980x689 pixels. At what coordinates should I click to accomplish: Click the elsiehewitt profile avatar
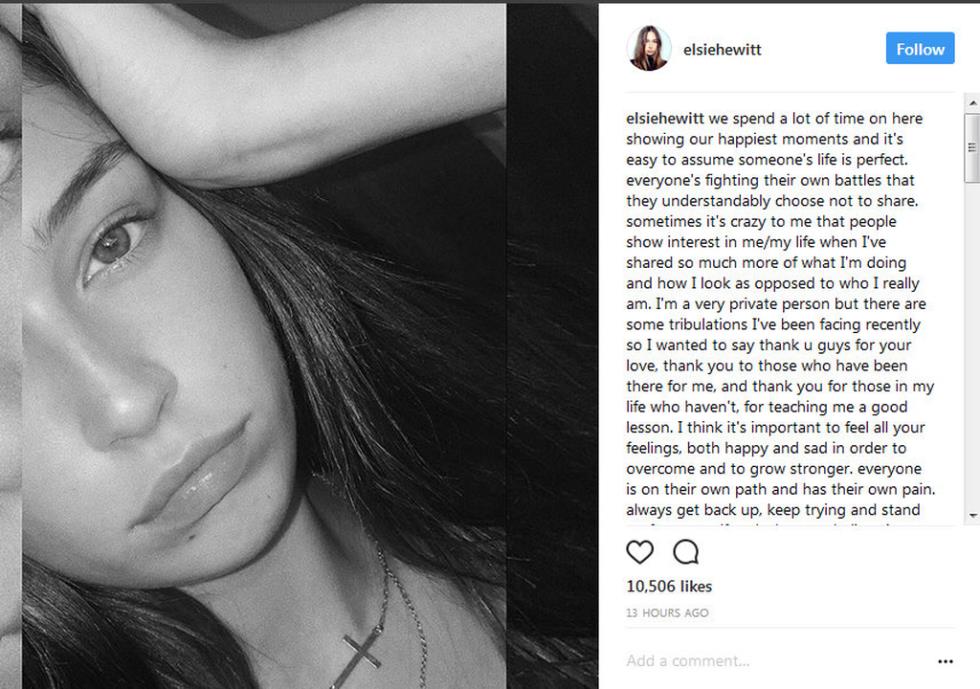click(x=648, y=49)
